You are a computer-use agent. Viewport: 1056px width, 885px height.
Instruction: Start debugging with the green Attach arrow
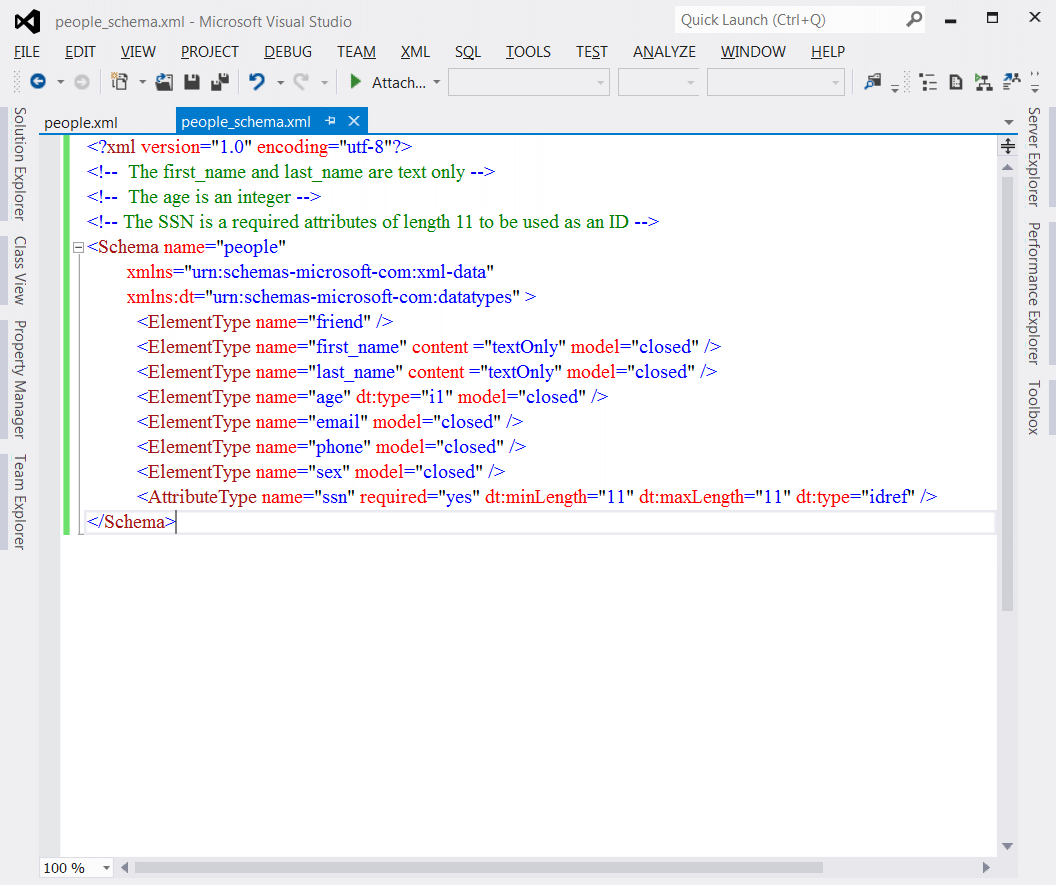[x=356, y=82]
